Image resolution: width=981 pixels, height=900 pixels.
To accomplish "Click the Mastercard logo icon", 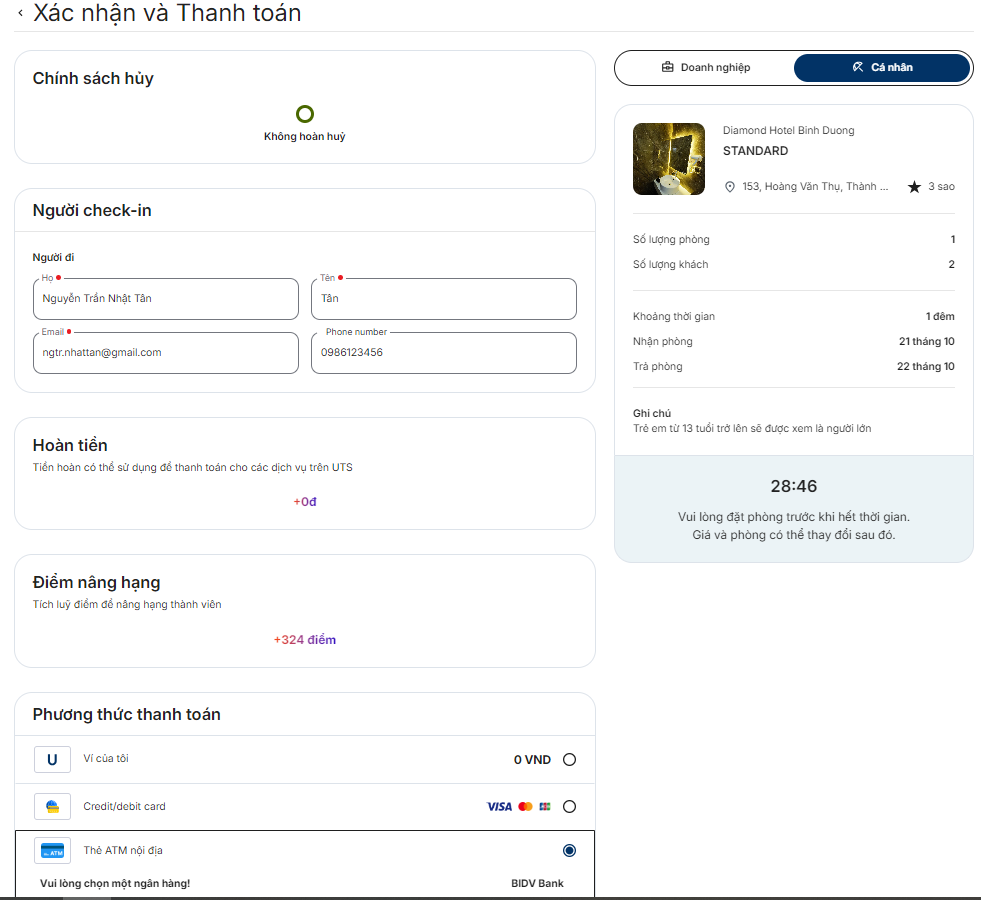I will pos(526,807).
